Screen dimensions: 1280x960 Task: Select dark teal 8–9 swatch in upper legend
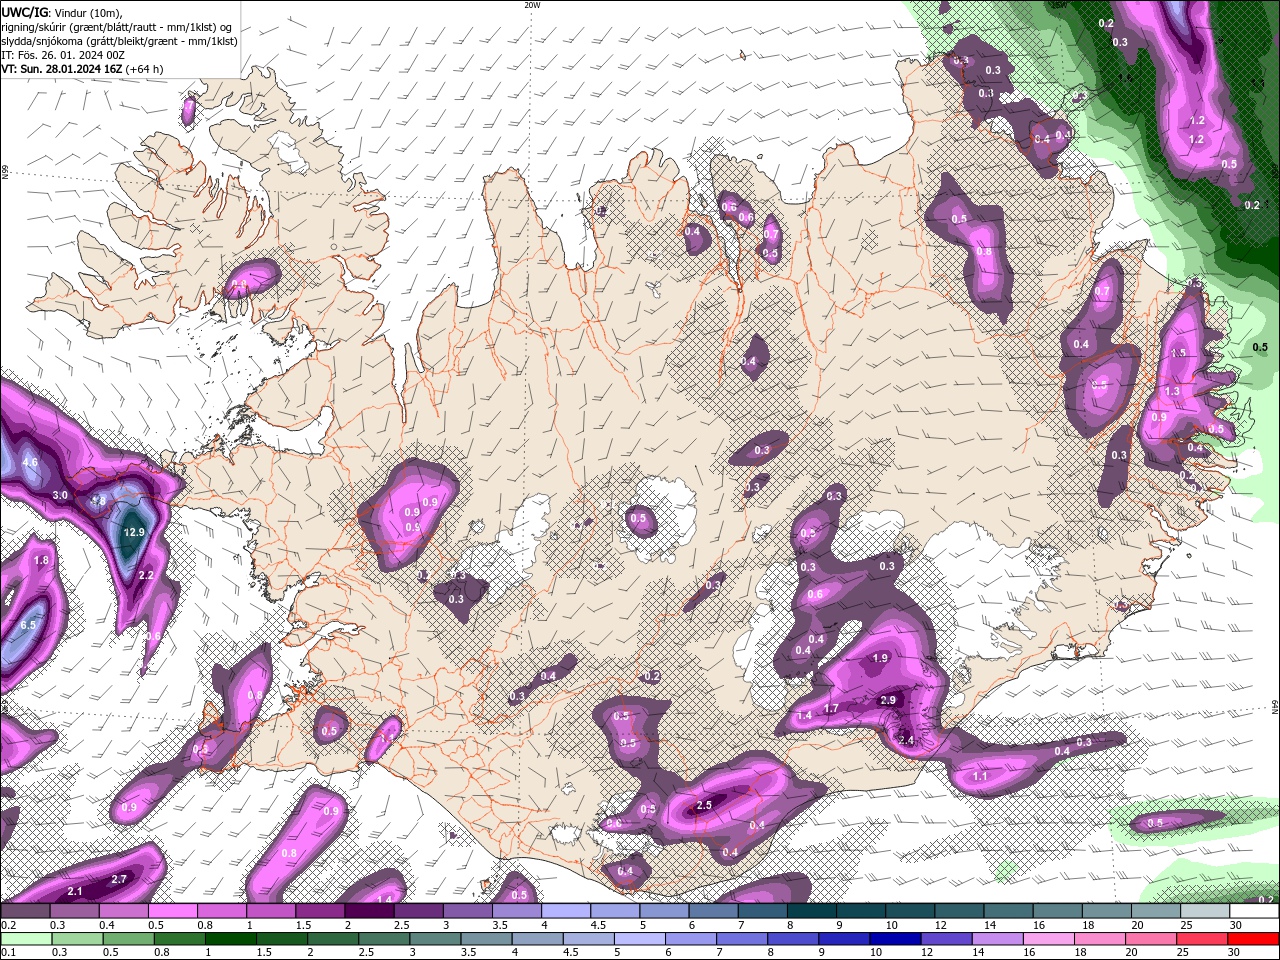pyautogui.click(x=812, y=911)
